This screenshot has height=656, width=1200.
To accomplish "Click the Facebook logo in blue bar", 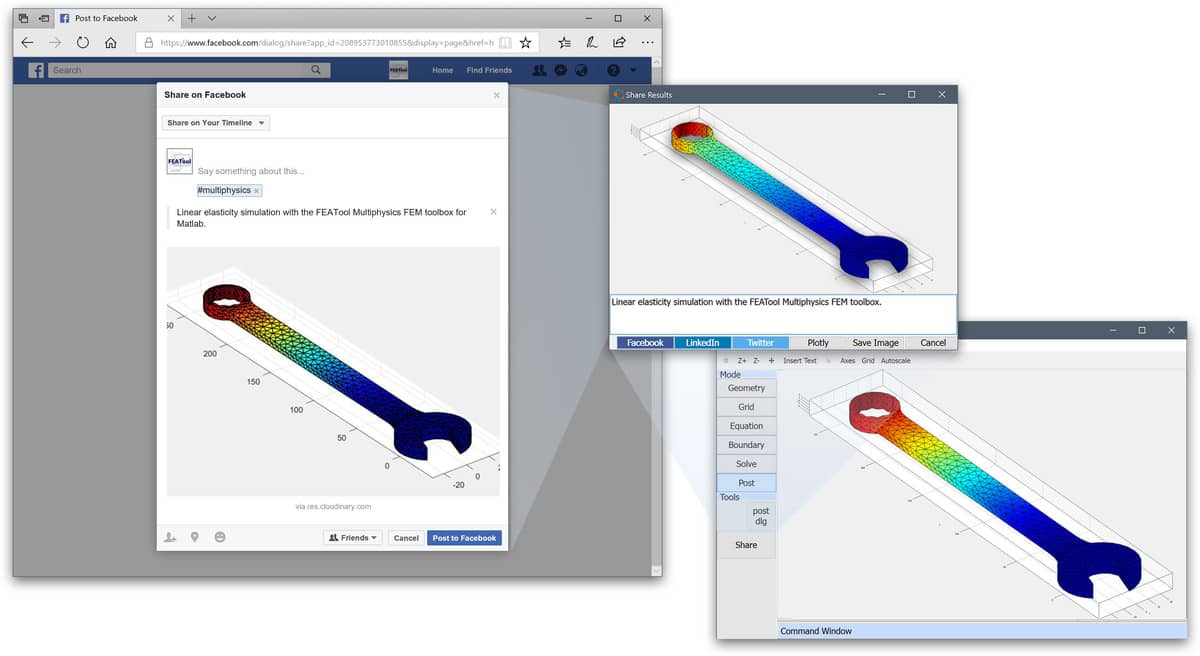I will [36, 70].
